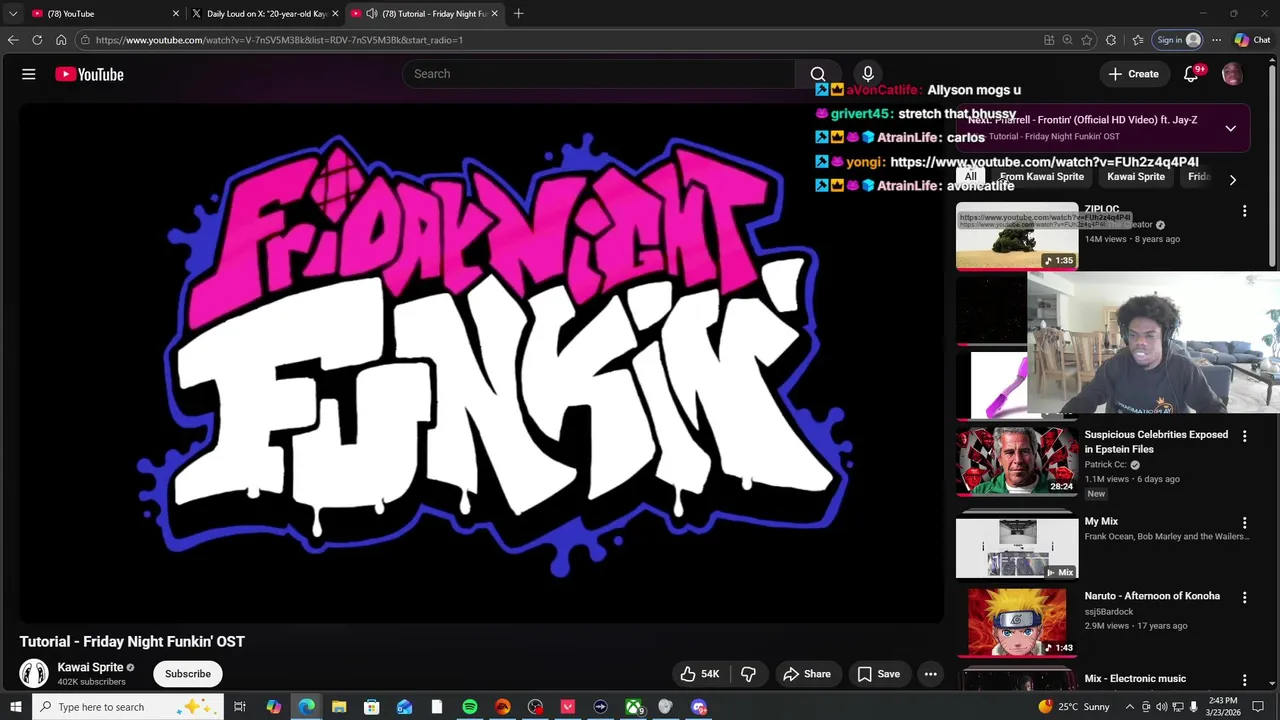Open Naruto Afternoon of Konoha title

click(1152, 596)
